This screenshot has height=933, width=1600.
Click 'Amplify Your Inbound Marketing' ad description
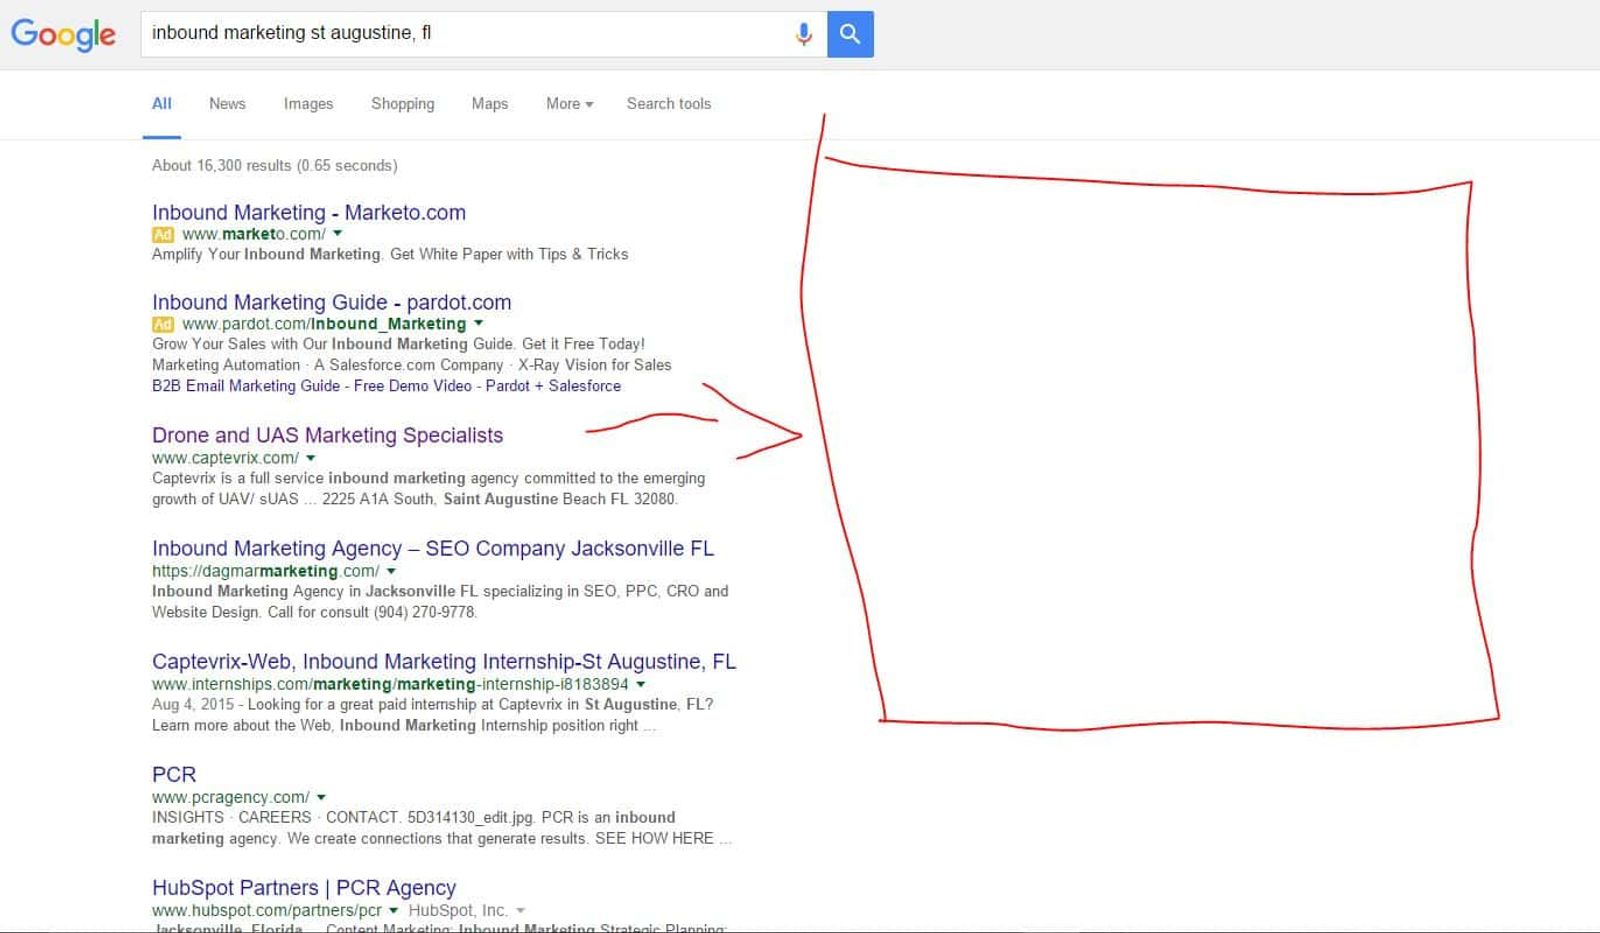tap(266, 254)
